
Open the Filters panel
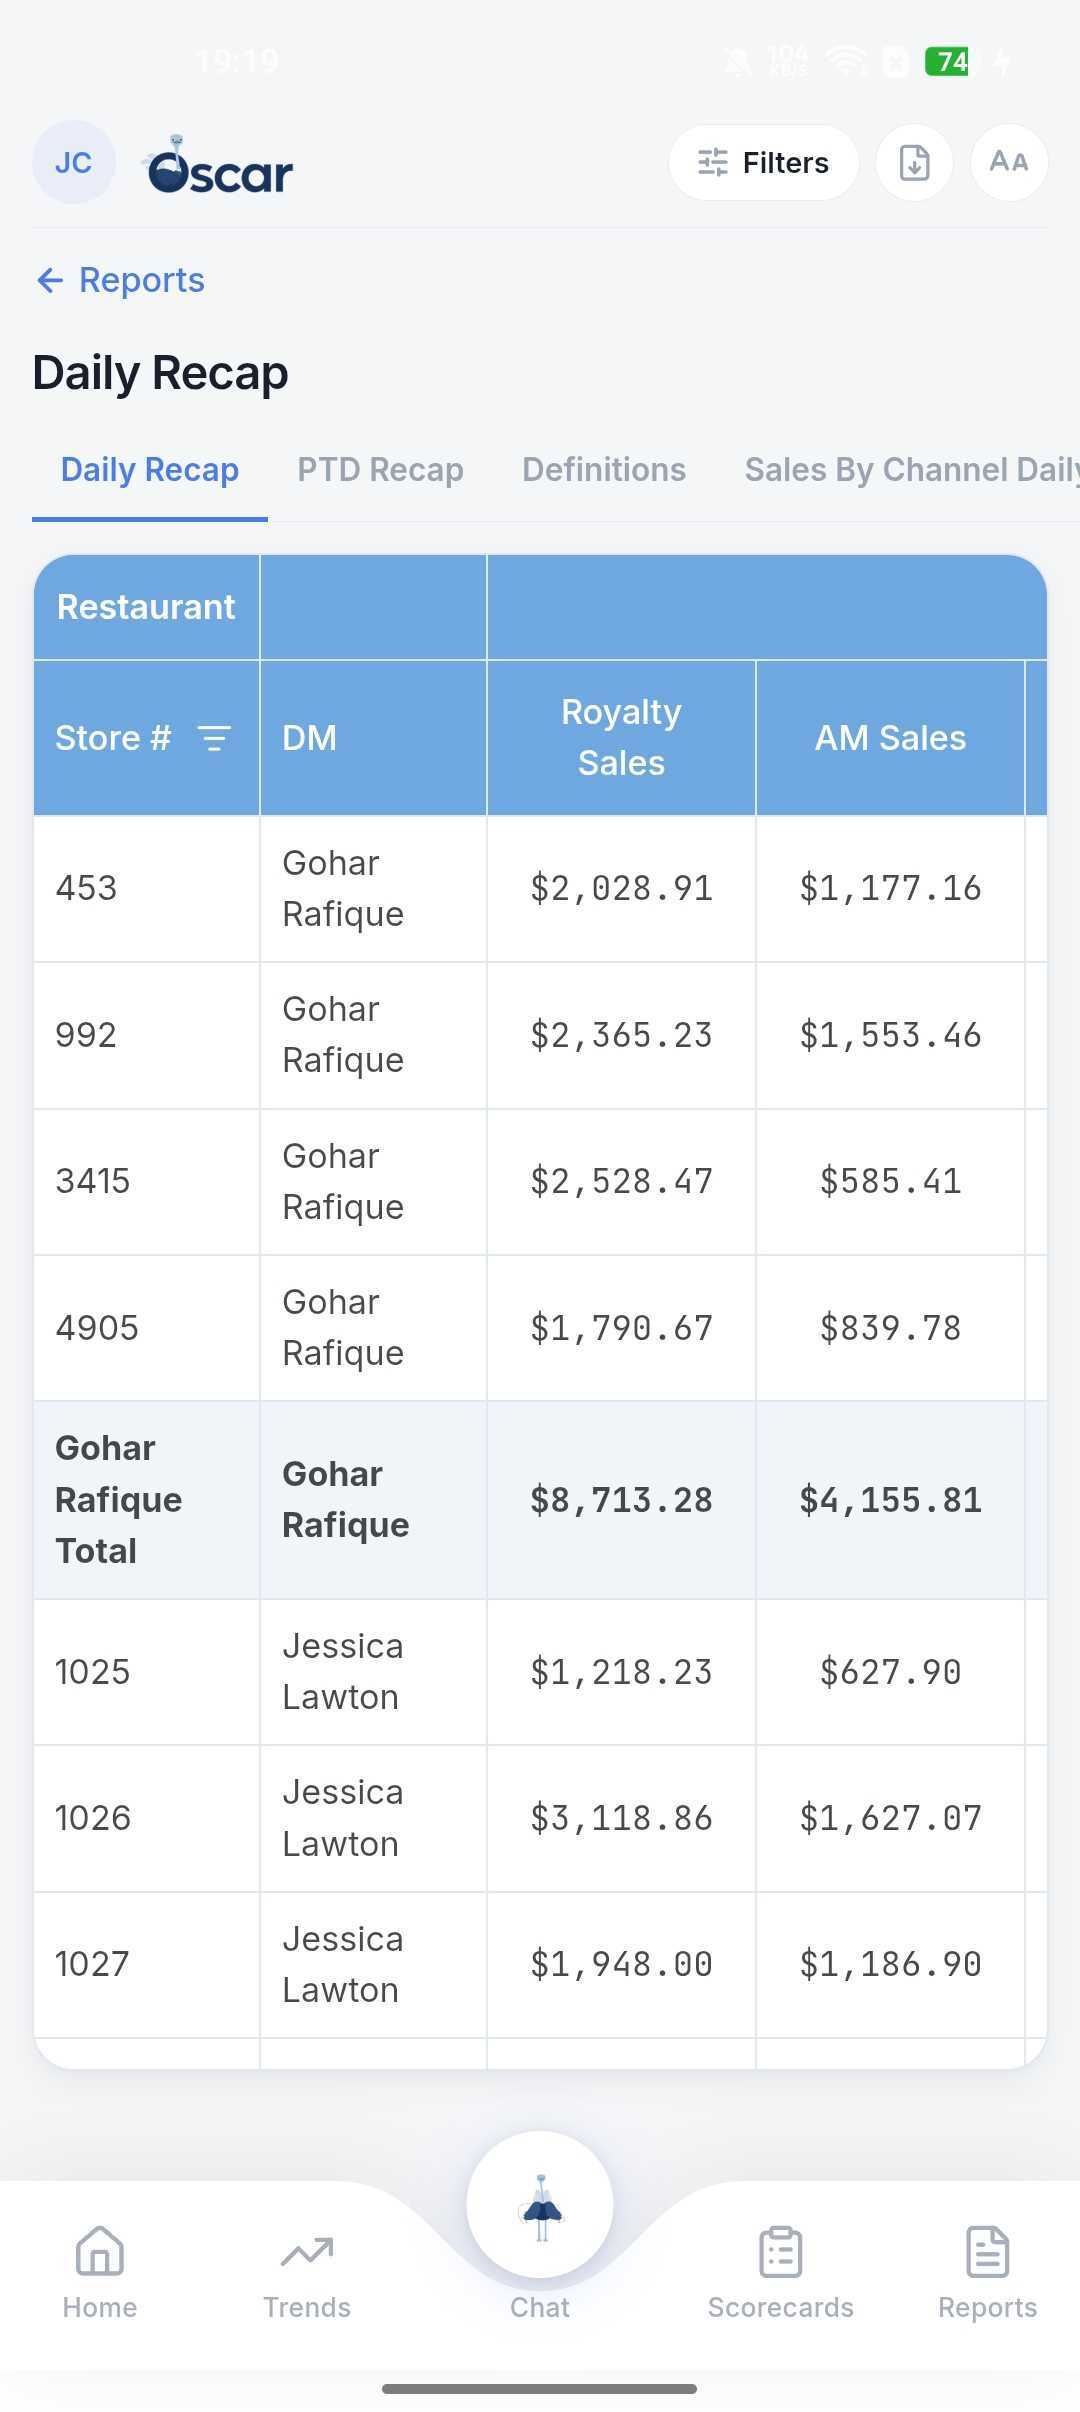pos(763,162)
